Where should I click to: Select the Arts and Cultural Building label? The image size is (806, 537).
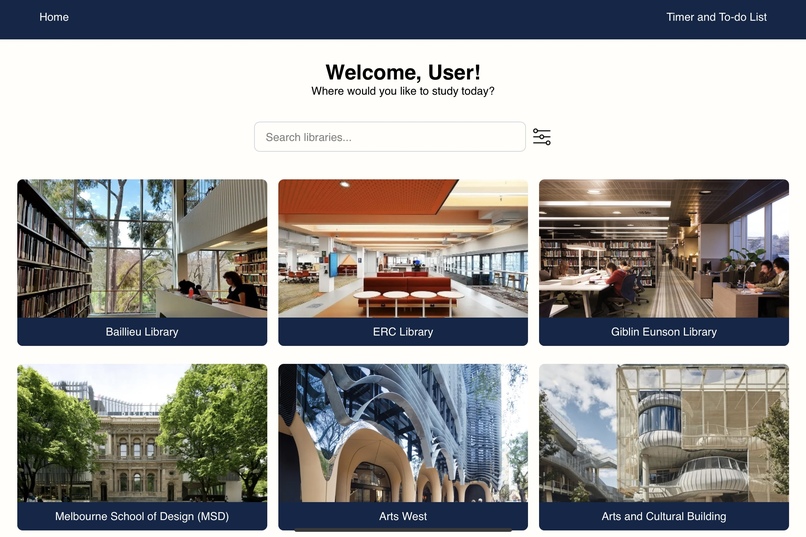point(664,516)
